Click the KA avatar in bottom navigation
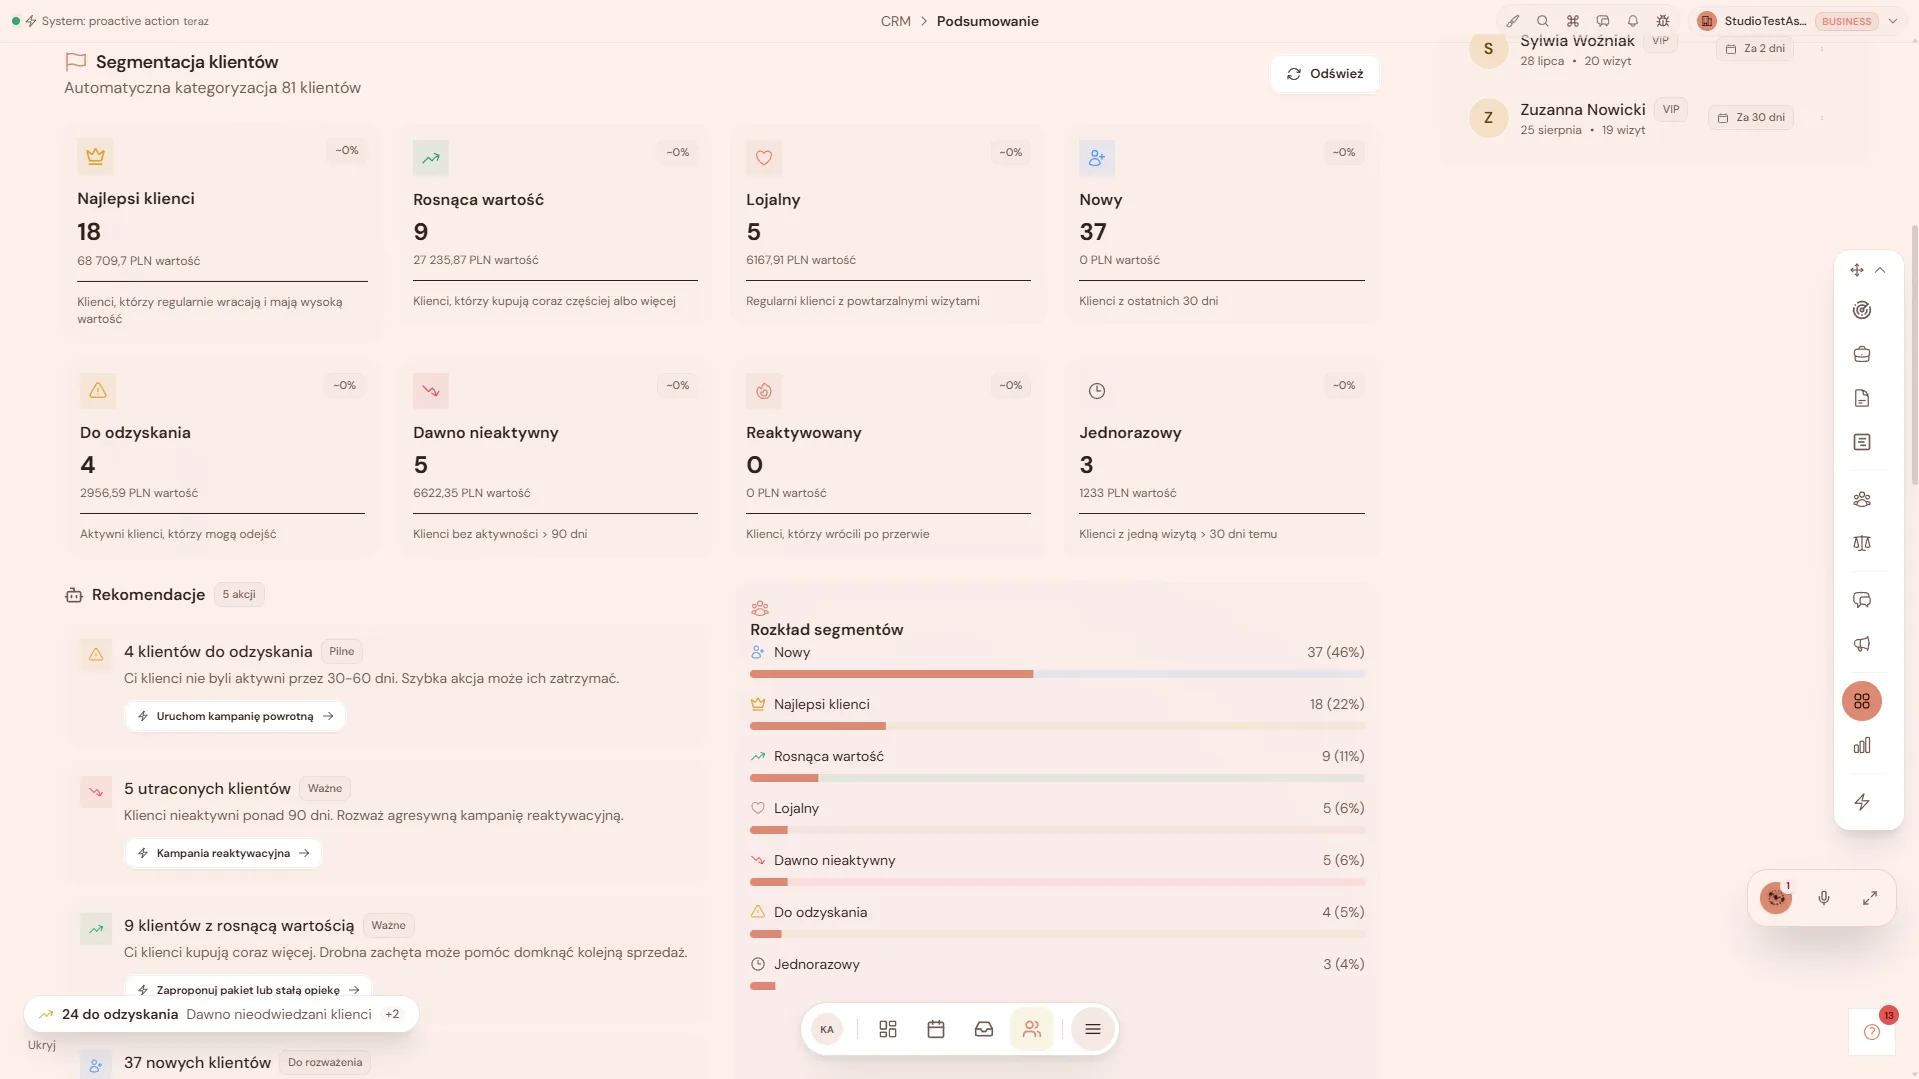The image size is (1919, 1079). tap(827, 1029)
